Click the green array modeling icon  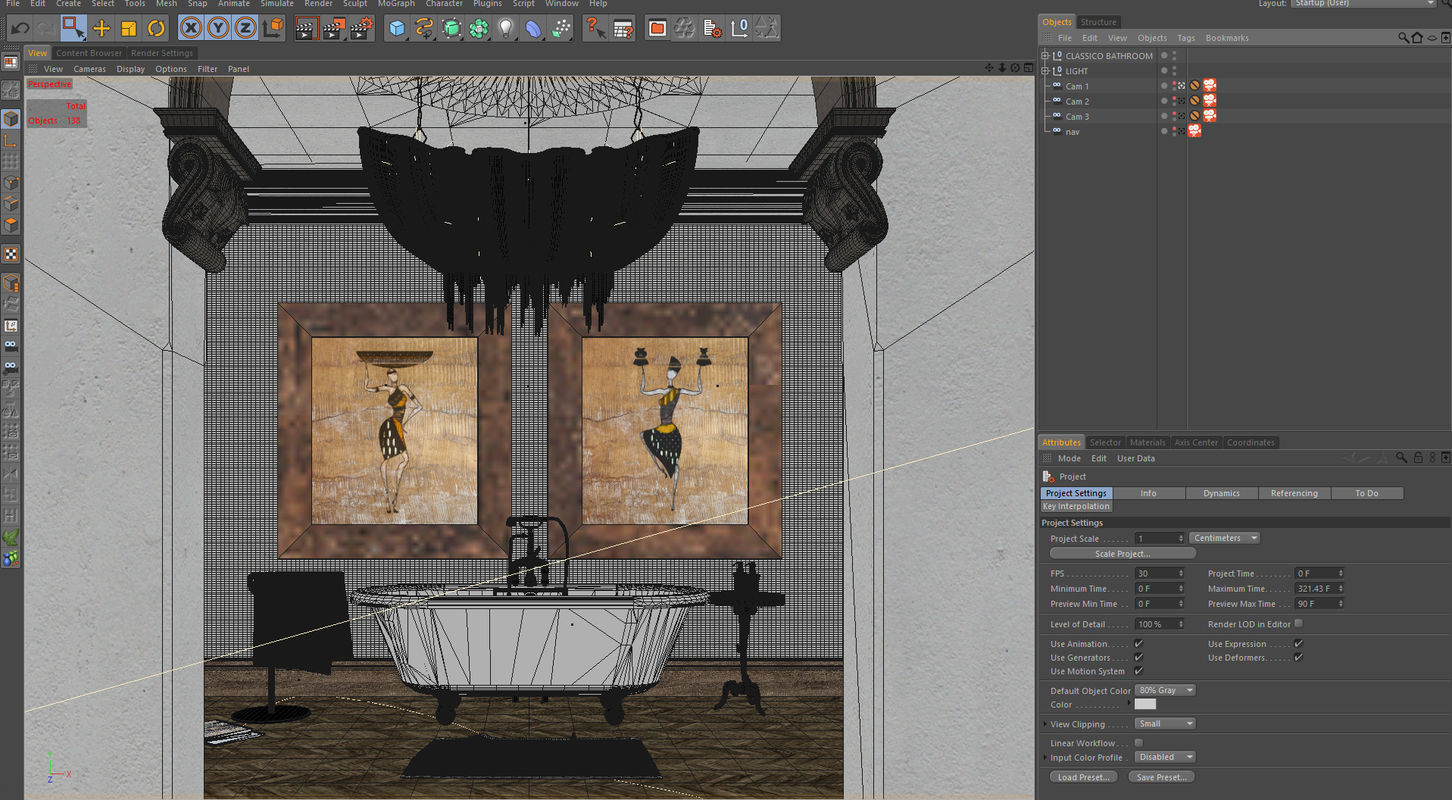pyautogui.click(x=479, y=28)
